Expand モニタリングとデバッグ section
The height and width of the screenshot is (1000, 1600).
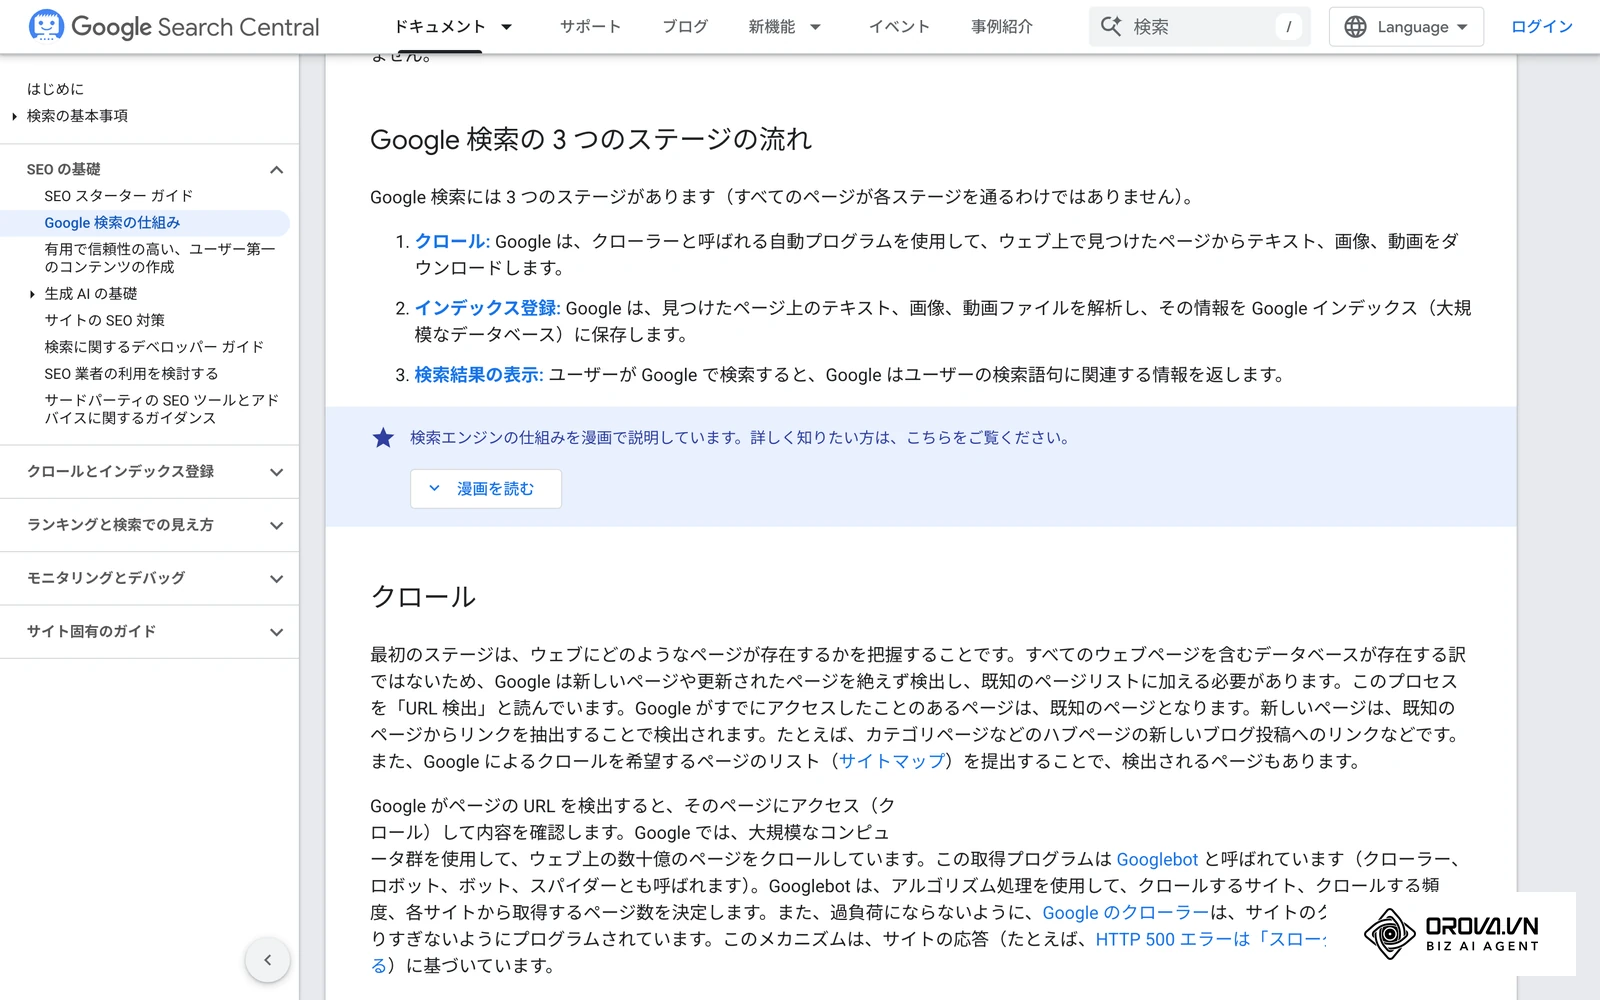[x=277, y=578]
